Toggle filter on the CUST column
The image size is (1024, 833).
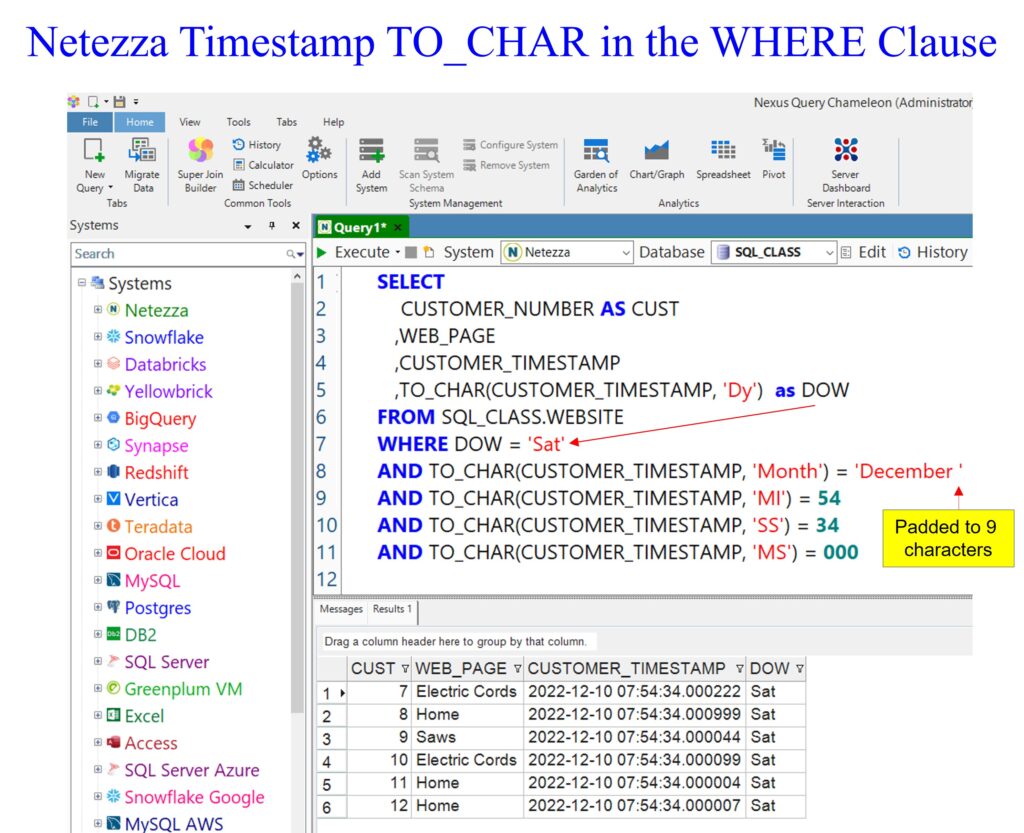(x=404, y=669)
